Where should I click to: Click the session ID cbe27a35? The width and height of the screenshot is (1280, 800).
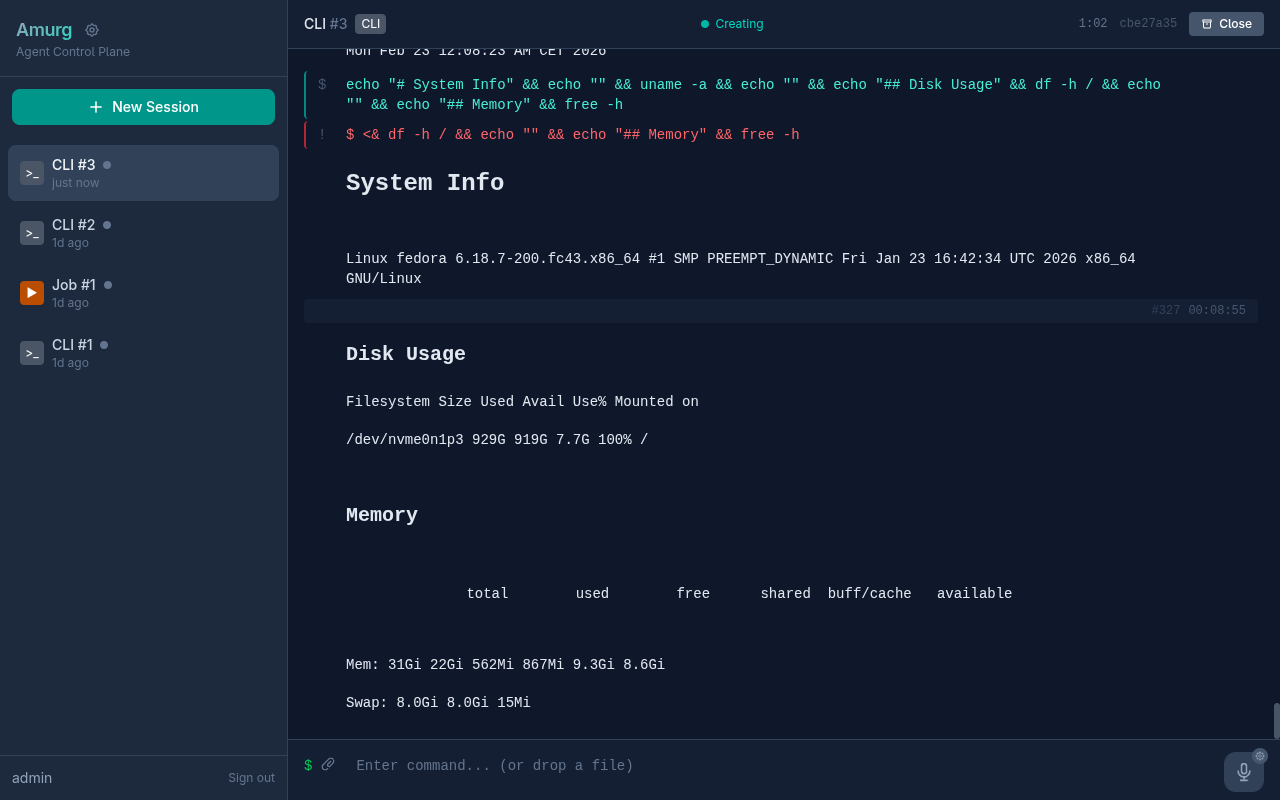tap(1148, 24)
